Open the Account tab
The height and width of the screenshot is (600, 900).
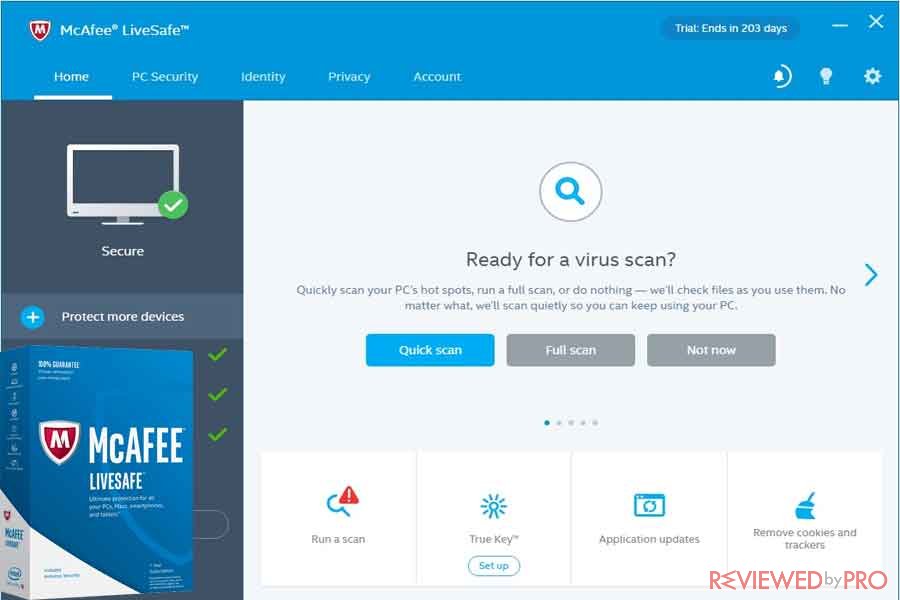[437, 77]
